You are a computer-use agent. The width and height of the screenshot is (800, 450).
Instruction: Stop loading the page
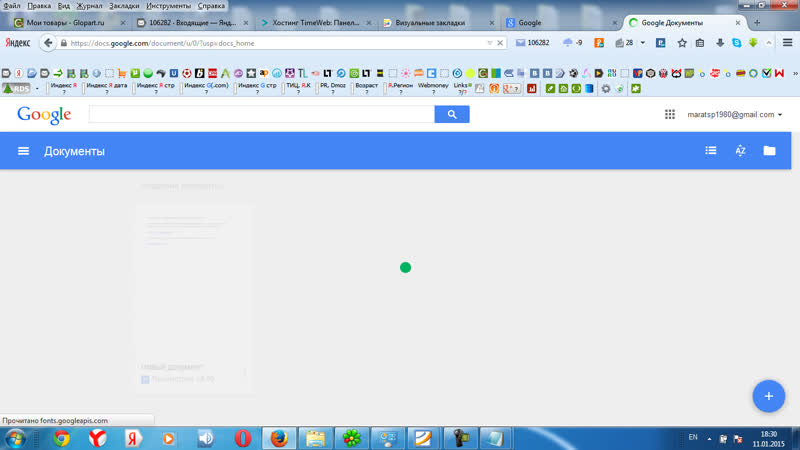(500, 43)
